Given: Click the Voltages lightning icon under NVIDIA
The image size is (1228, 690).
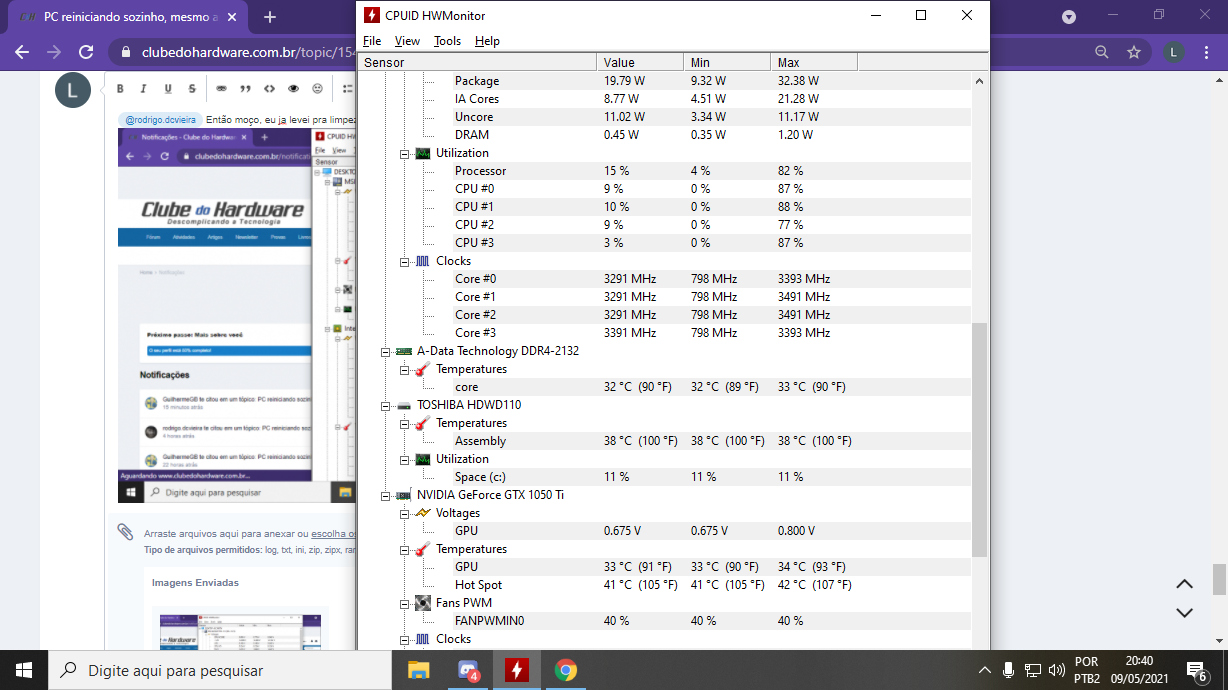Looking at the screenshot, I should coord(423,513).
